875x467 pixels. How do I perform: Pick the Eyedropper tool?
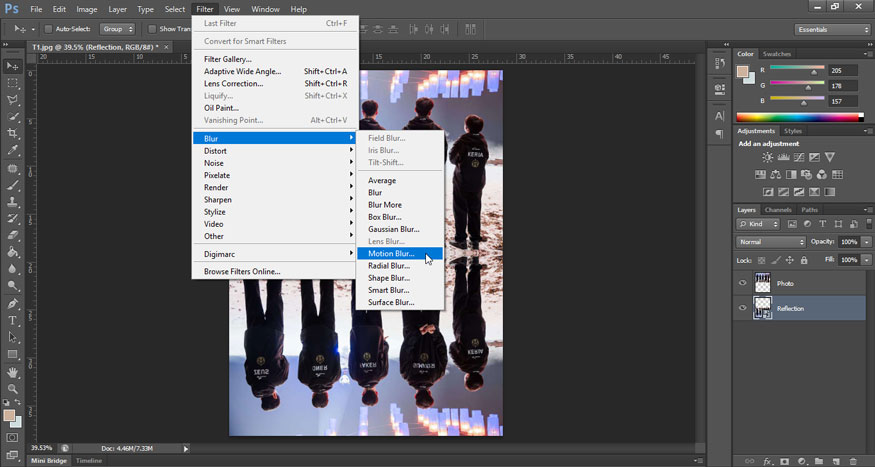click(13, 150)
